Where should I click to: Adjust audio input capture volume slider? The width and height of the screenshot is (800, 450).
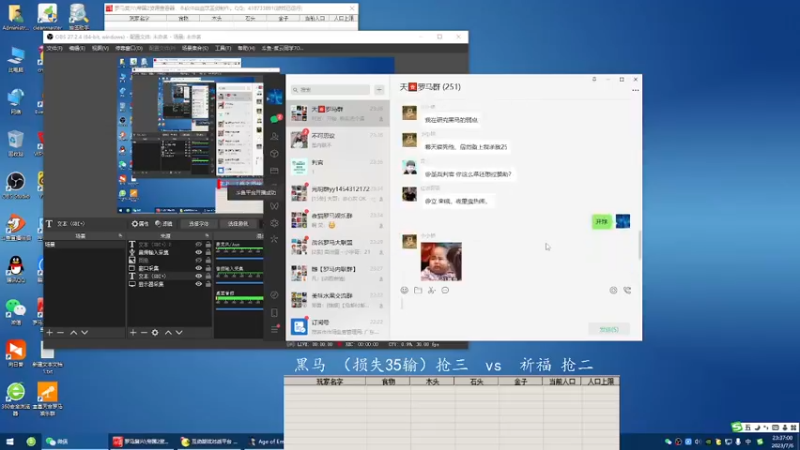click(x=239, y=283)
